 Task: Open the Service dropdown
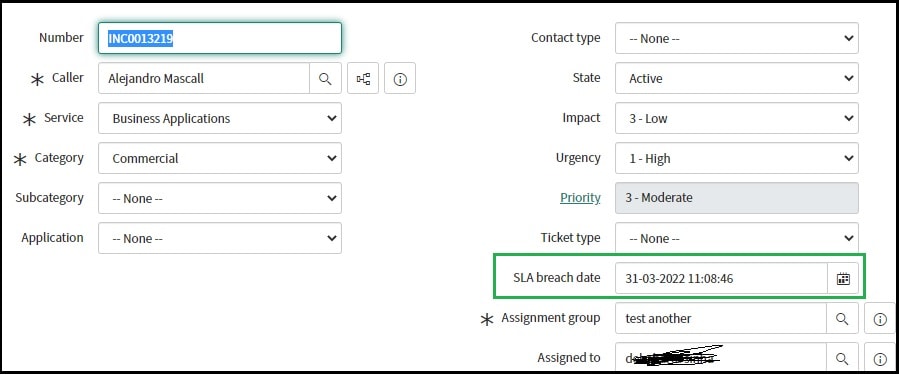(x=220, y=118)
